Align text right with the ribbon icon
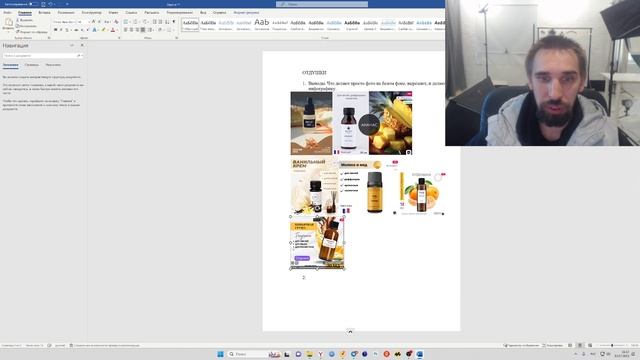This screenshot has width=640, height=360. tap(137, 30)
